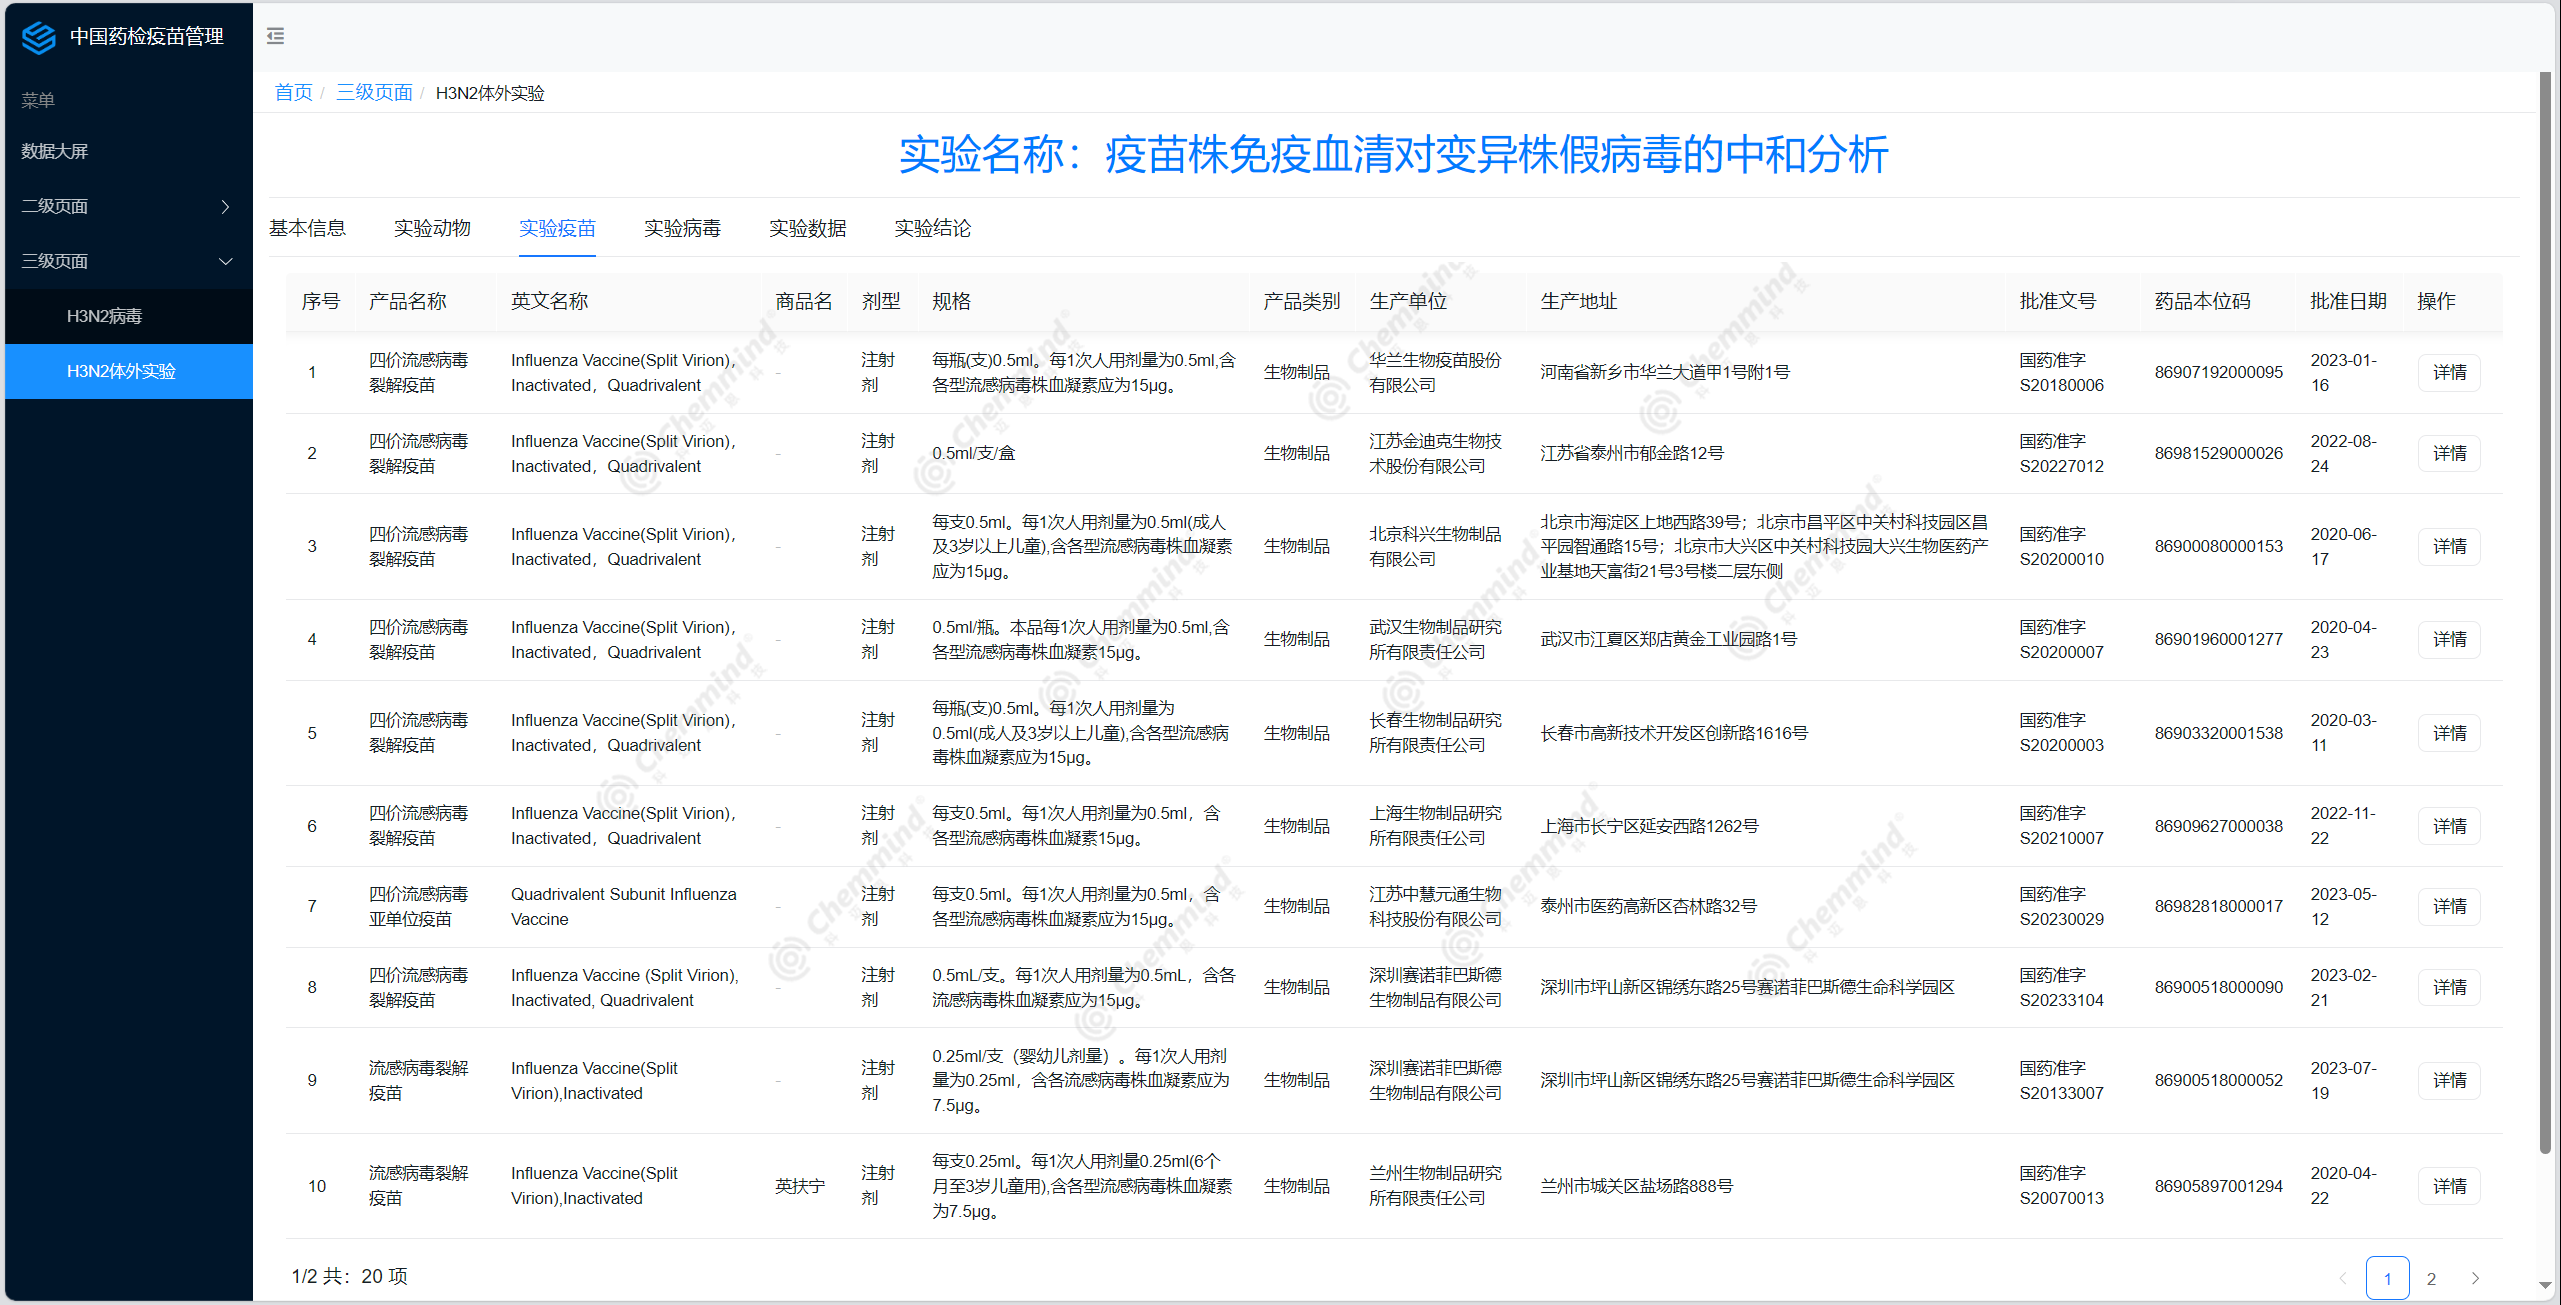Expand the 二级页面 sidebar menu
2561x1305 pixels.
pyautogui.click(x=128, y=206)
